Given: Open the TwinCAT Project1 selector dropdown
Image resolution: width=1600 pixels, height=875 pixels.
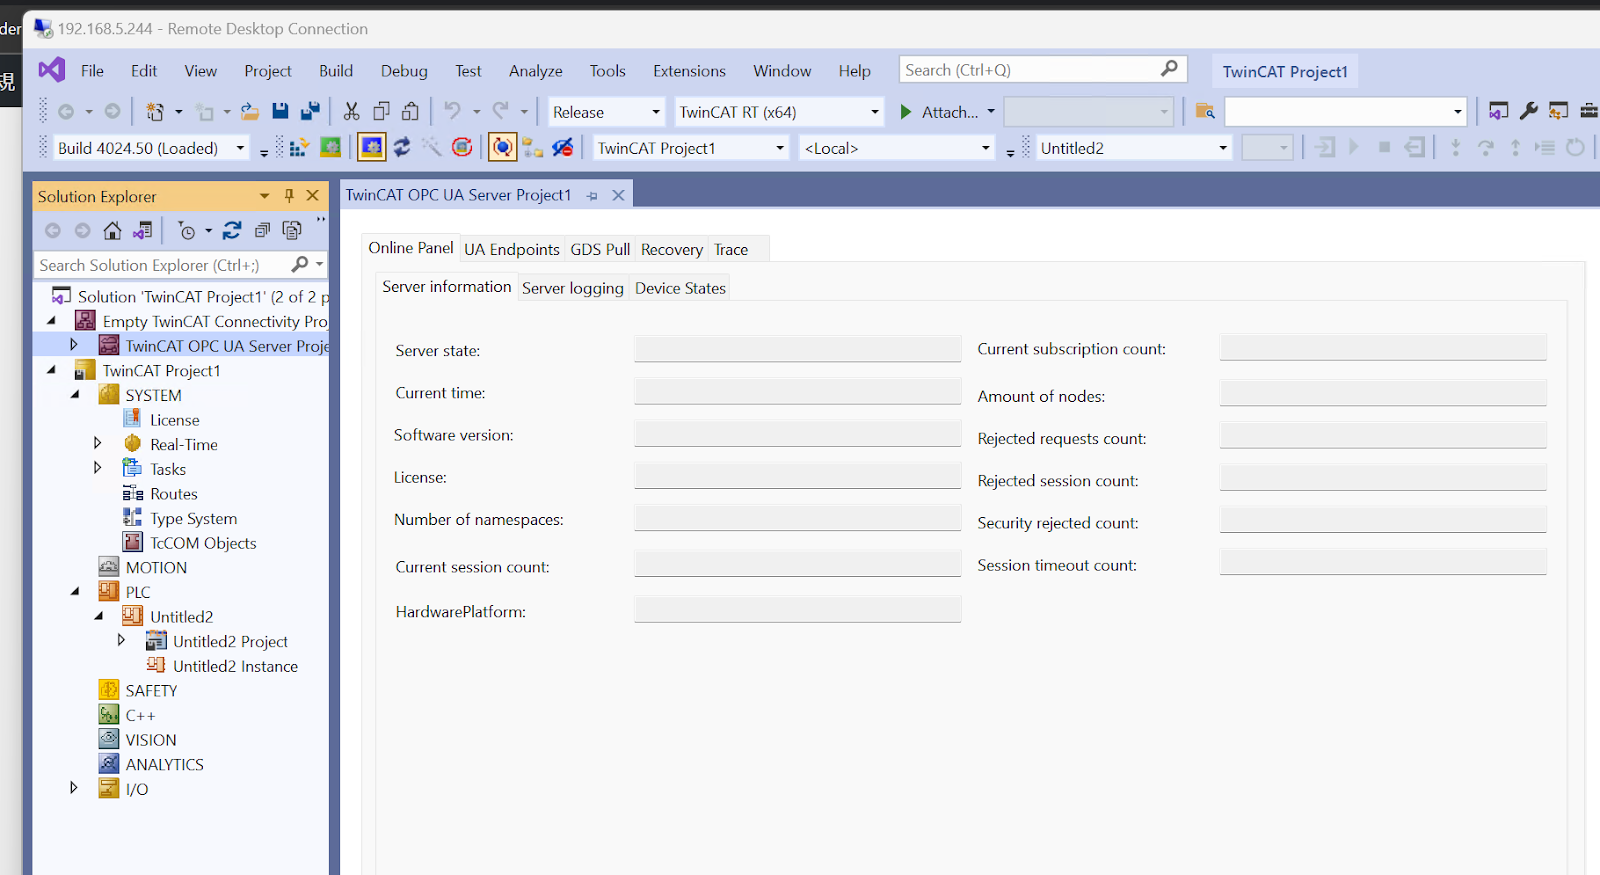Looking at the screenshot, I should click(x=780, y=148).
